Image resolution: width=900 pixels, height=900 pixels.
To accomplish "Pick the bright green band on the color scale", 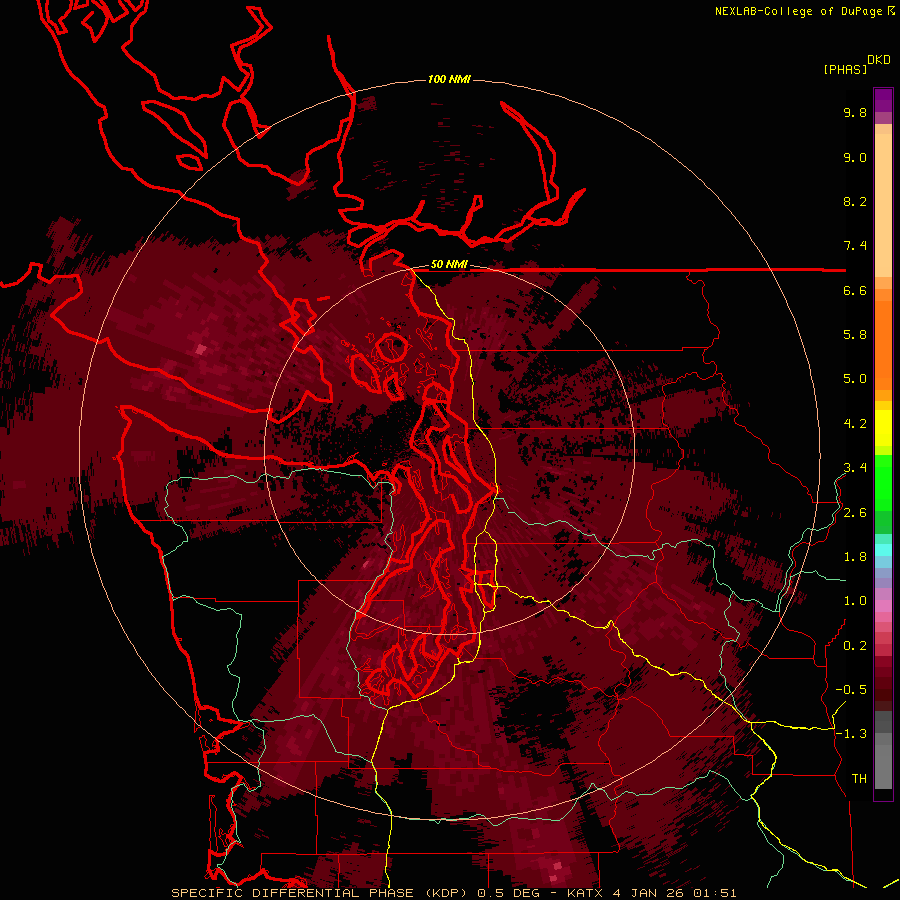I will coord(883,482).
